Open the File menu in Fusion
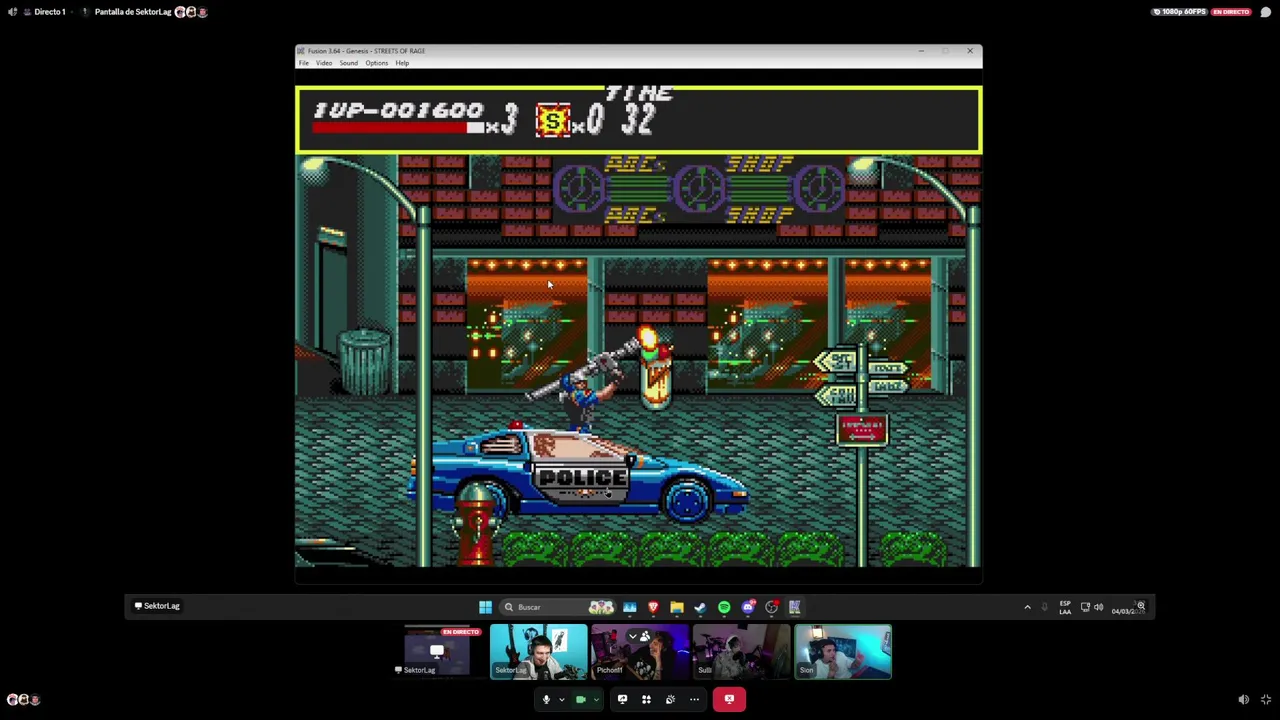The height and width of the screenshot is (720, 1280). 304,63
